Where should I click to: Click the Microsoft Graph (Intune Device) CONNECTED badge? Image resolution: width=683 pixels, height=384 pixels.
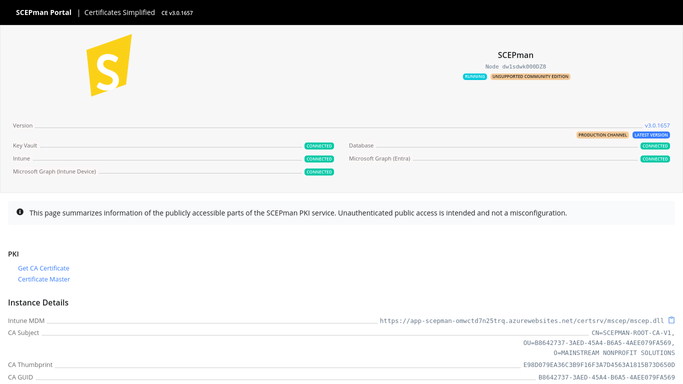point(319,172)
